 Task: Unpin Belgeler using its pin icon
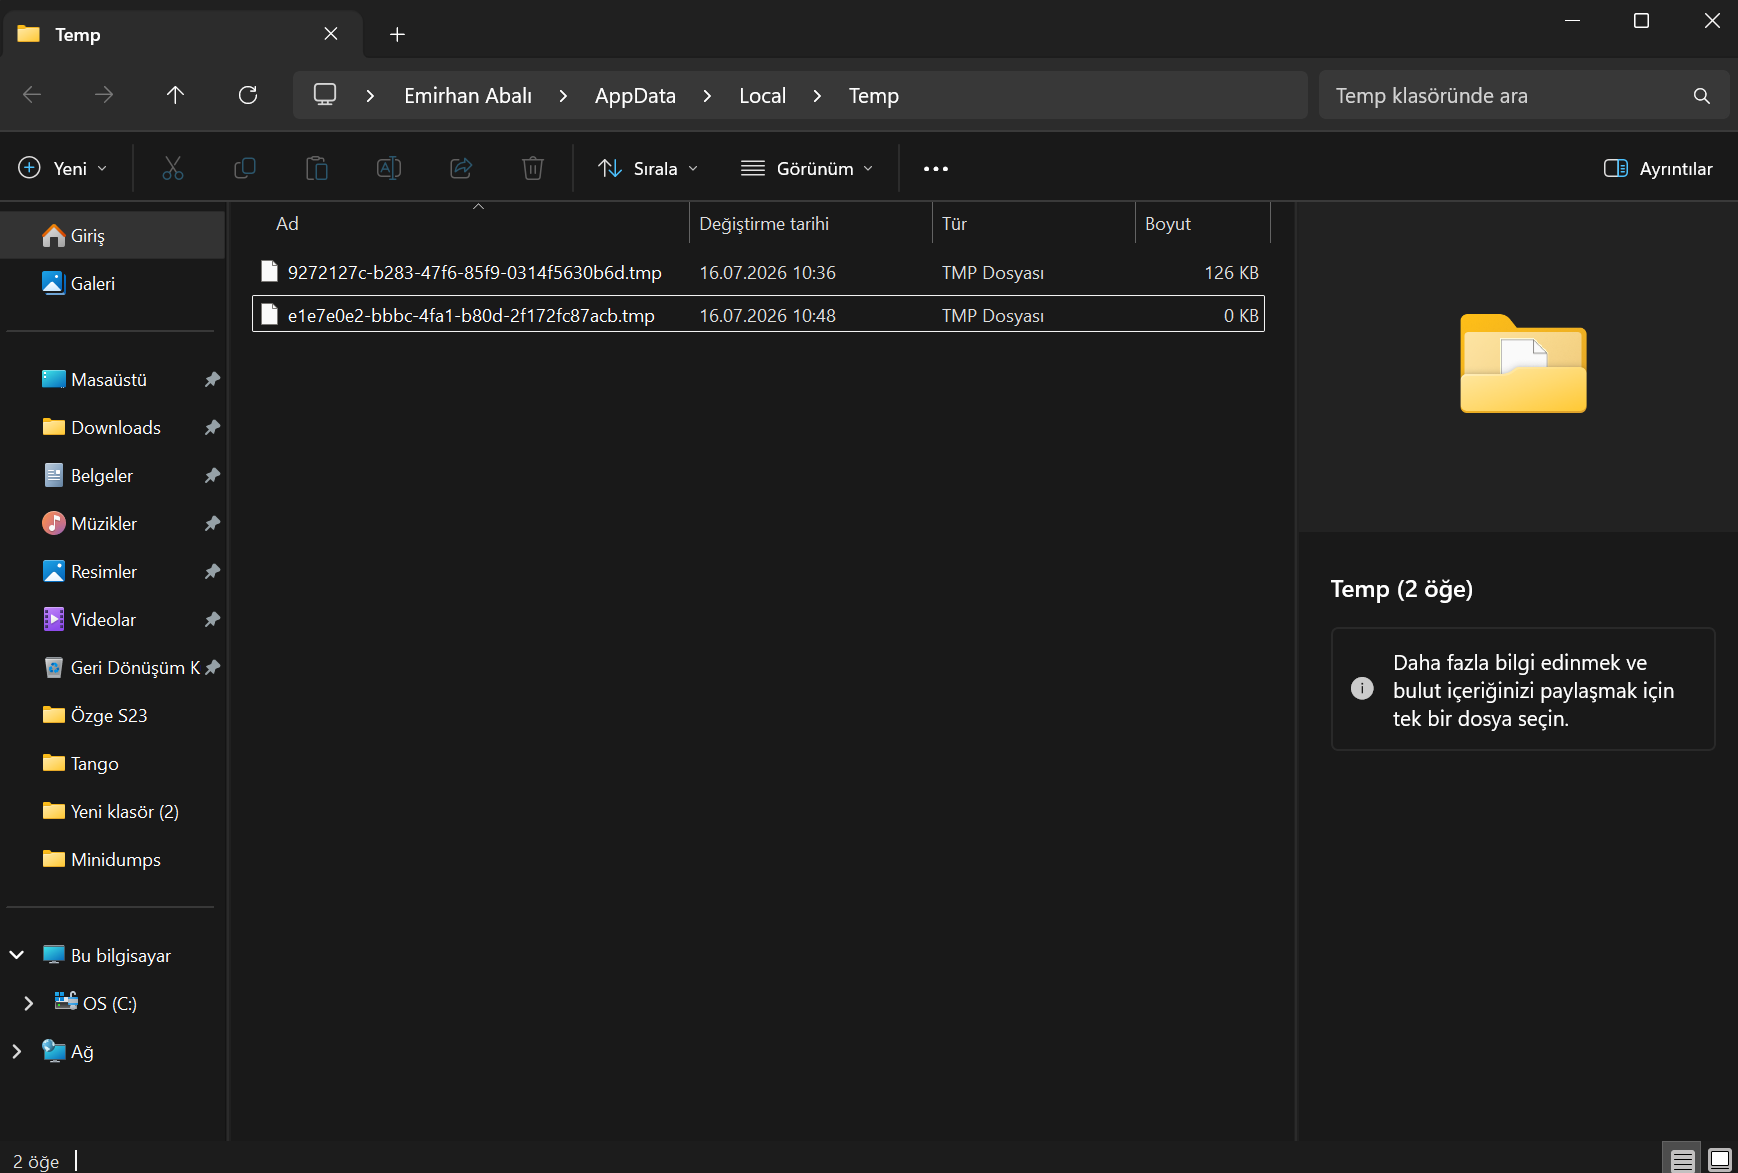(x=212, y=476)
